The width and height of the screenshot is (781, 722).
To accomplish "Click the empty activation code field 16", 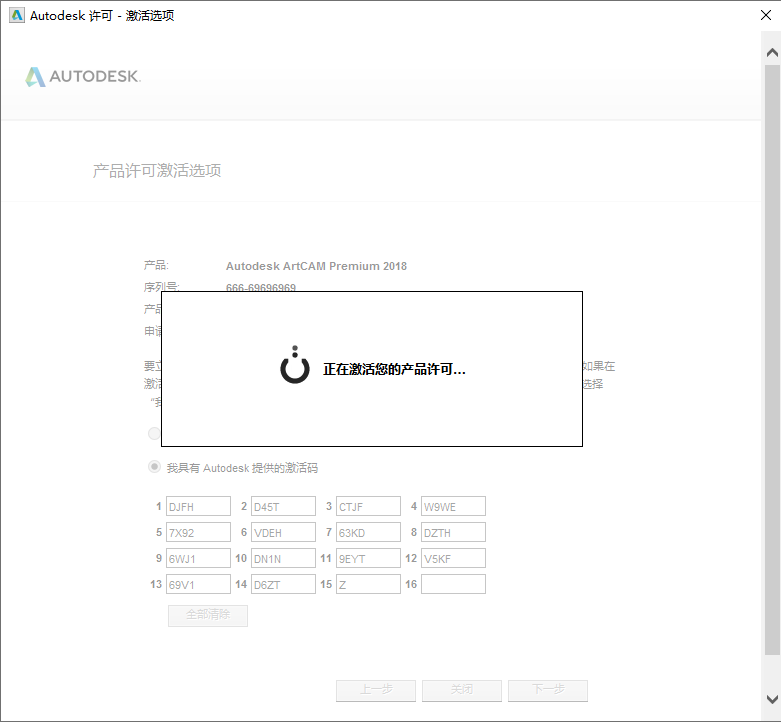I will [x=453, y=585].
